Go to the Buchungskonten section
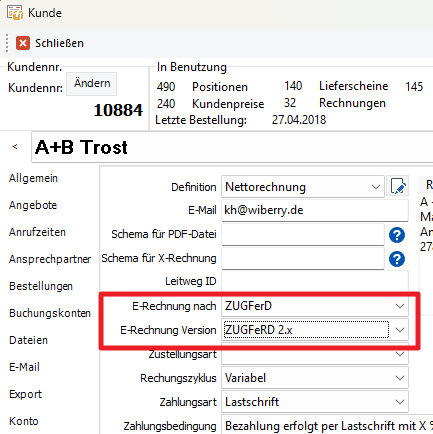433x434 pixels. [50, 313]
